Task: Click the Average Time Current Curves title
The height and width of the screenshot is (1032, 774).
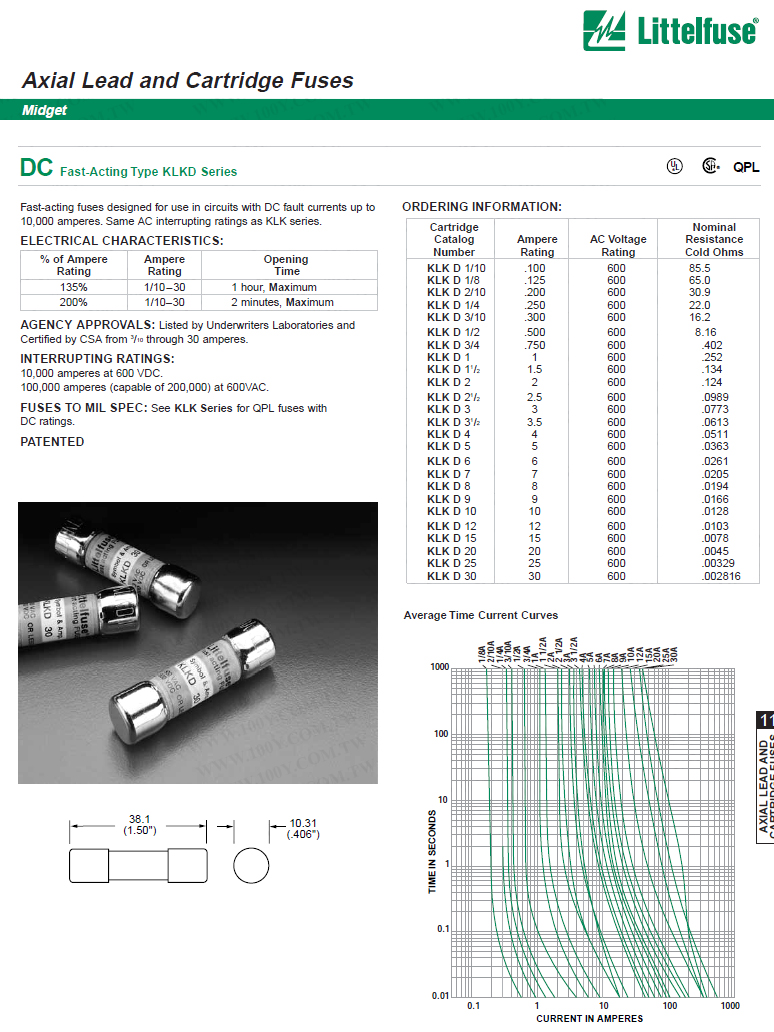Action: click(x=480, y=615)
